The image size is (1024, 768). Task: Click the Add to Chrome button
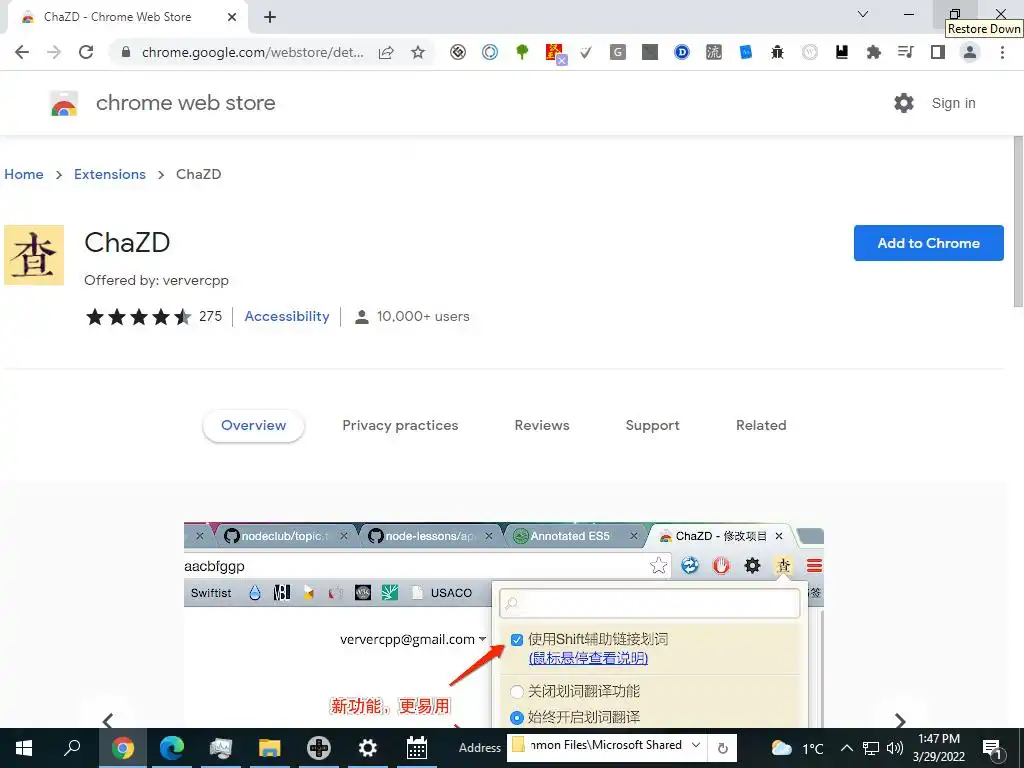coord(928,243)
